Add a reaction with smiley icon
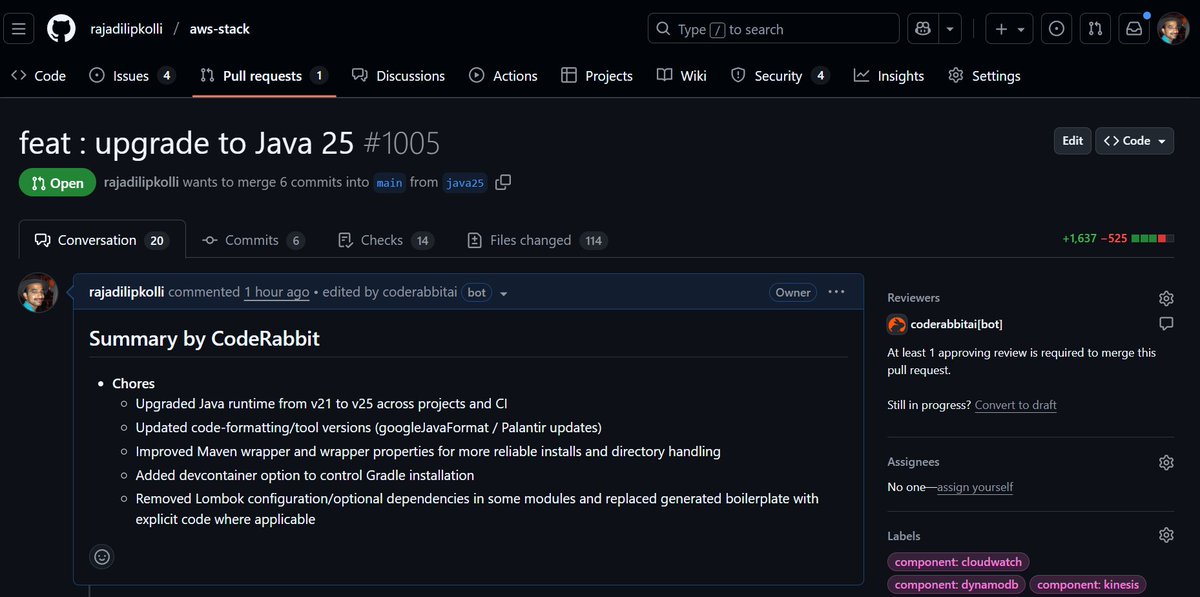This screenshot has height=597, width=1200. [101, 556]
